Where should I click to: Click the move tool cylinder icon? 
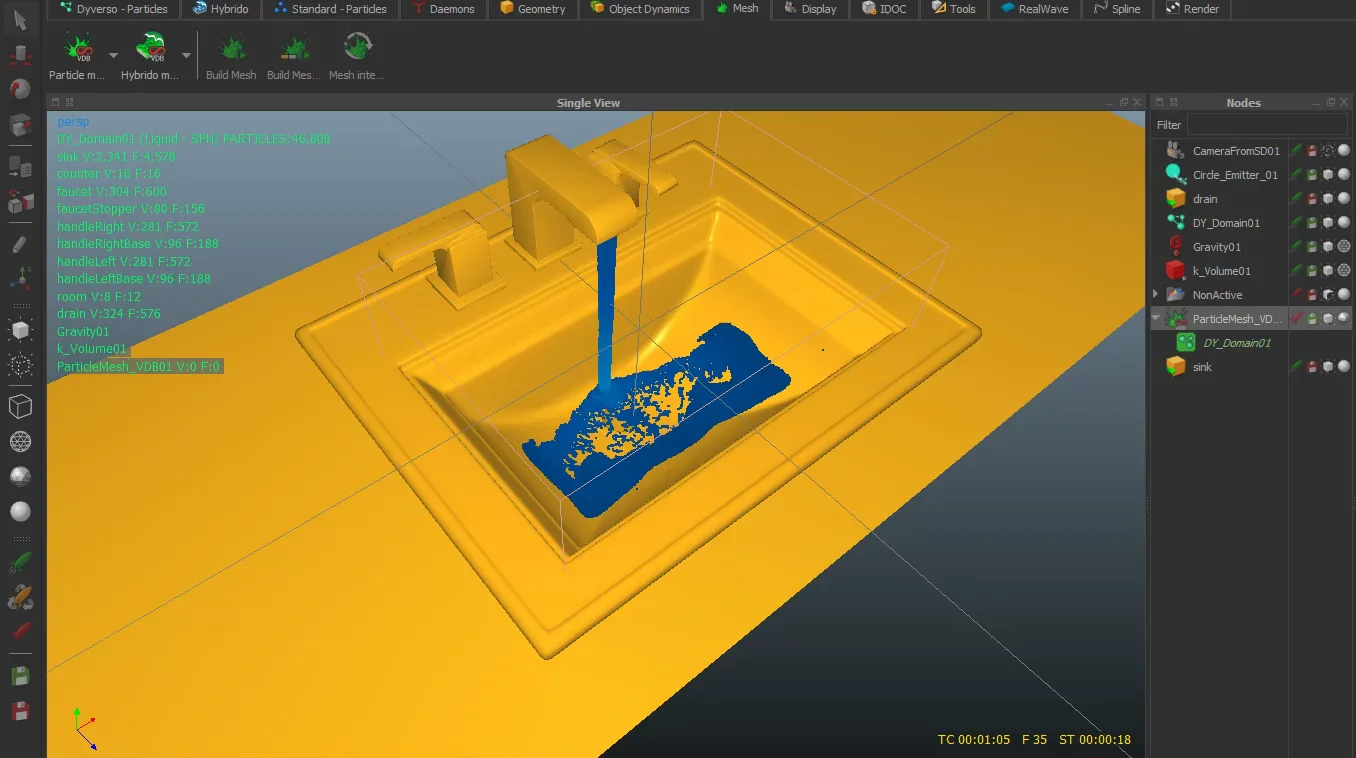coord(20,55)
